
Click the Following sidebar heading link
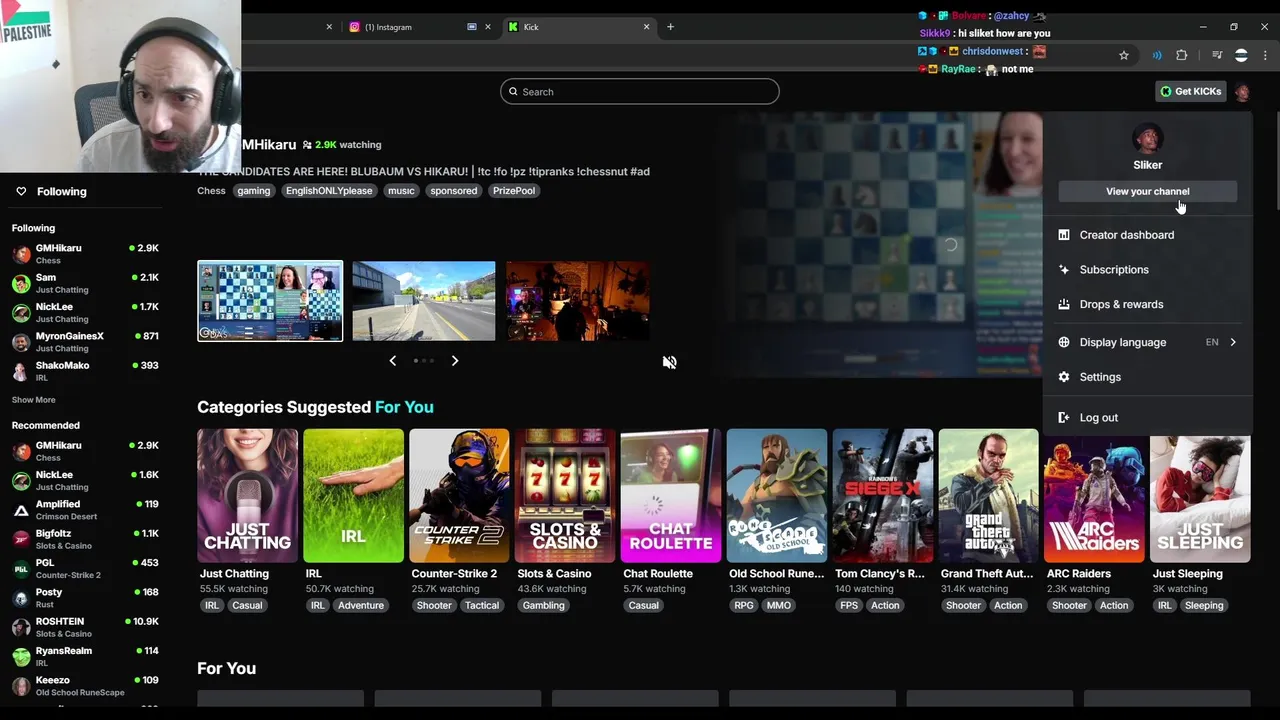(62, 191)
